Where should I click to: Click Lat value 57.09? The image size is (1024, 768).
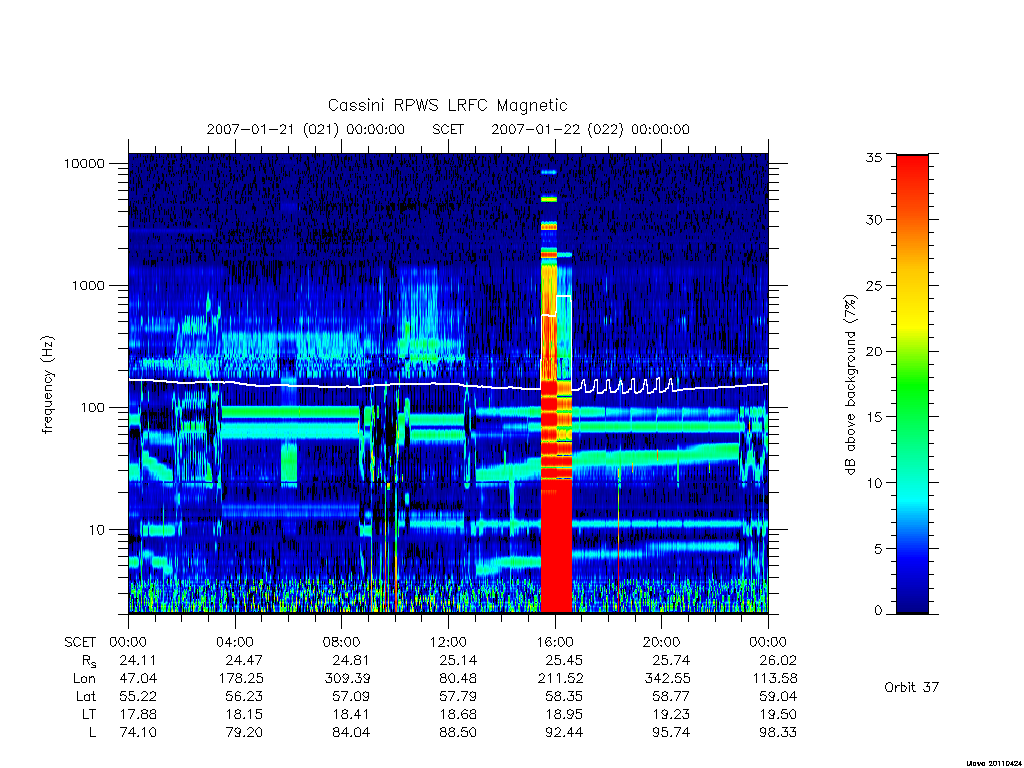pyautogui.click(x=351, y=697)
